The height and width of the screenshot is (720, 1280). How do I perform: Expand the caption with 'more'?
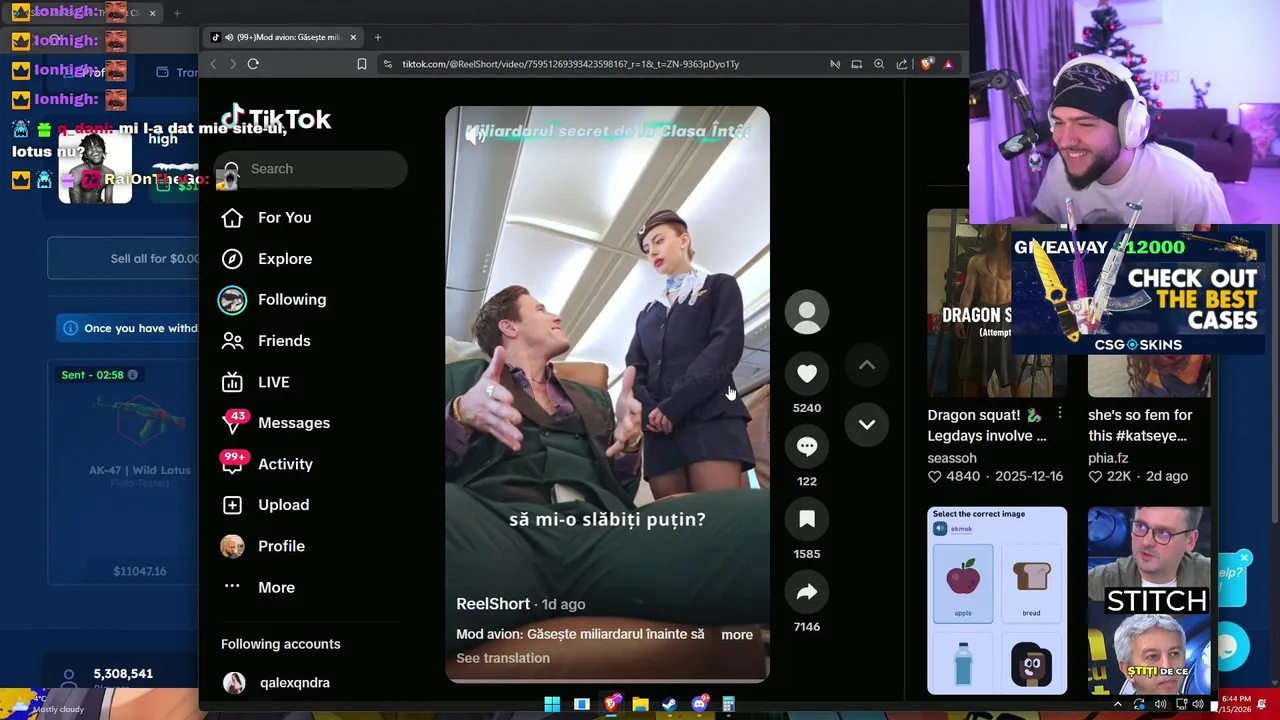tap(737, 634)
